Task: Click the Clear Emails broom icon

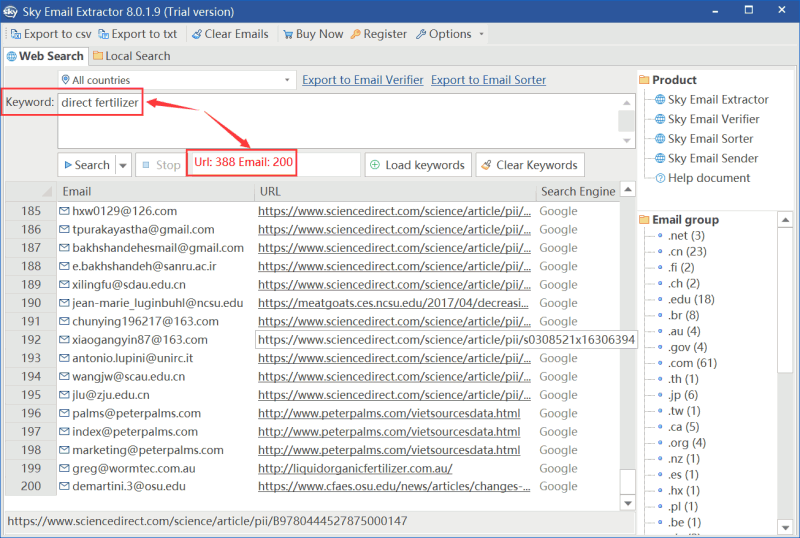Action: coord(197,34)
